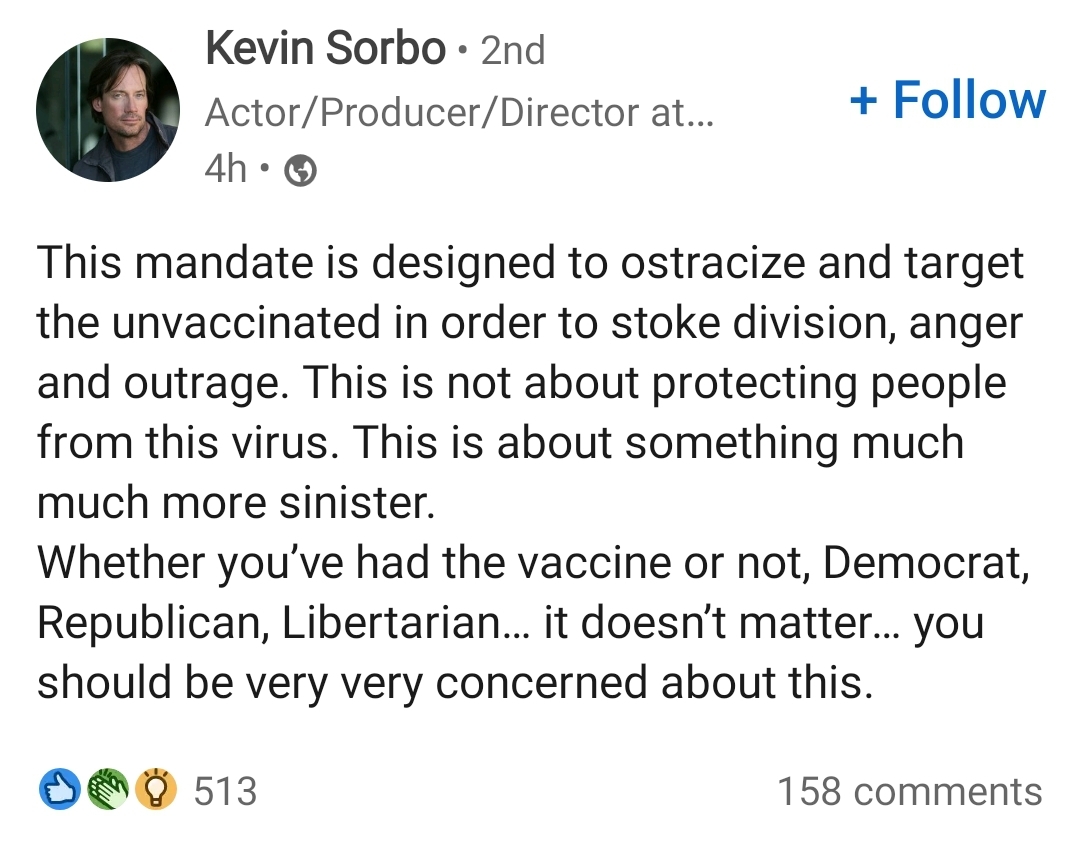Image resolution: width=1080 pixels, height=842 pixels.
Task: Click the plus sign beside Follow
Action: tap(864, 101)
